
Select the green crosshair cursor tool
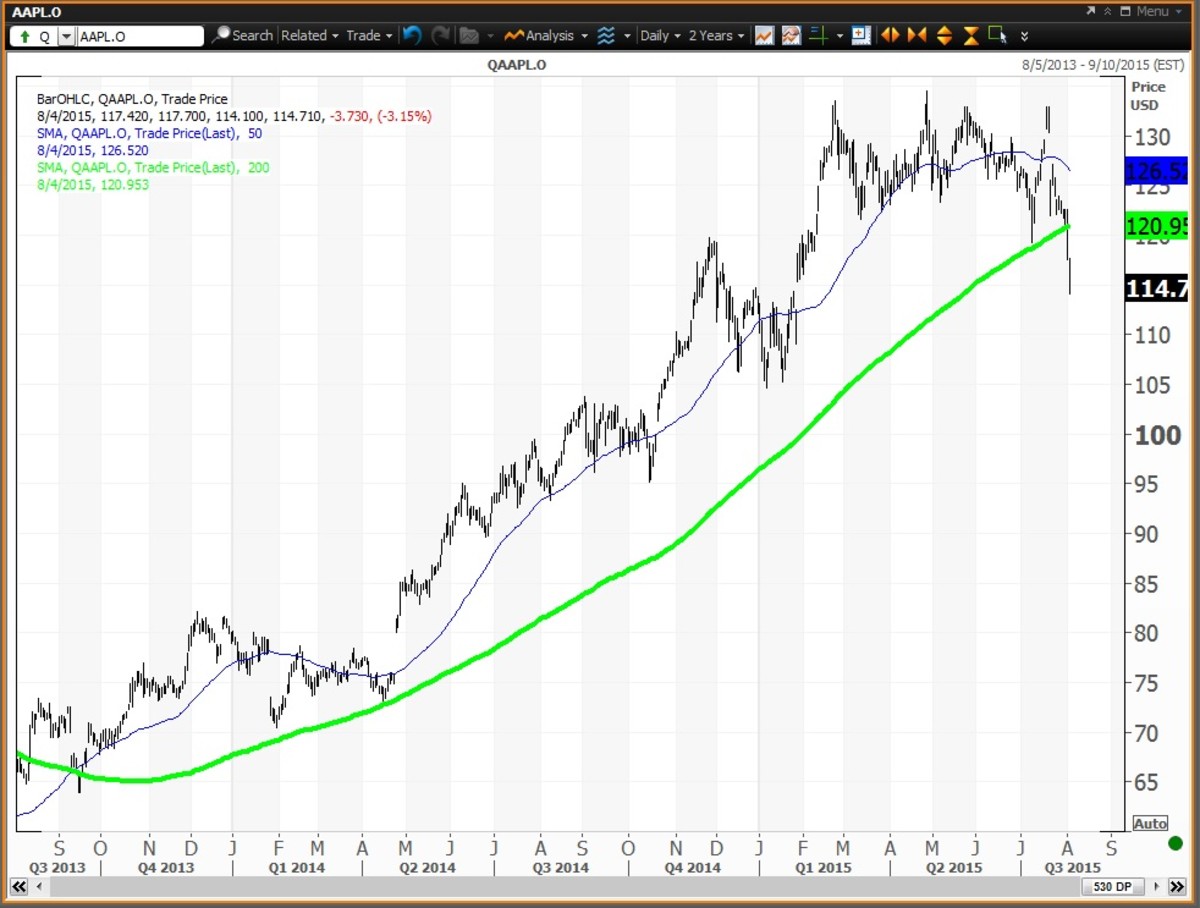pos(818,35)
